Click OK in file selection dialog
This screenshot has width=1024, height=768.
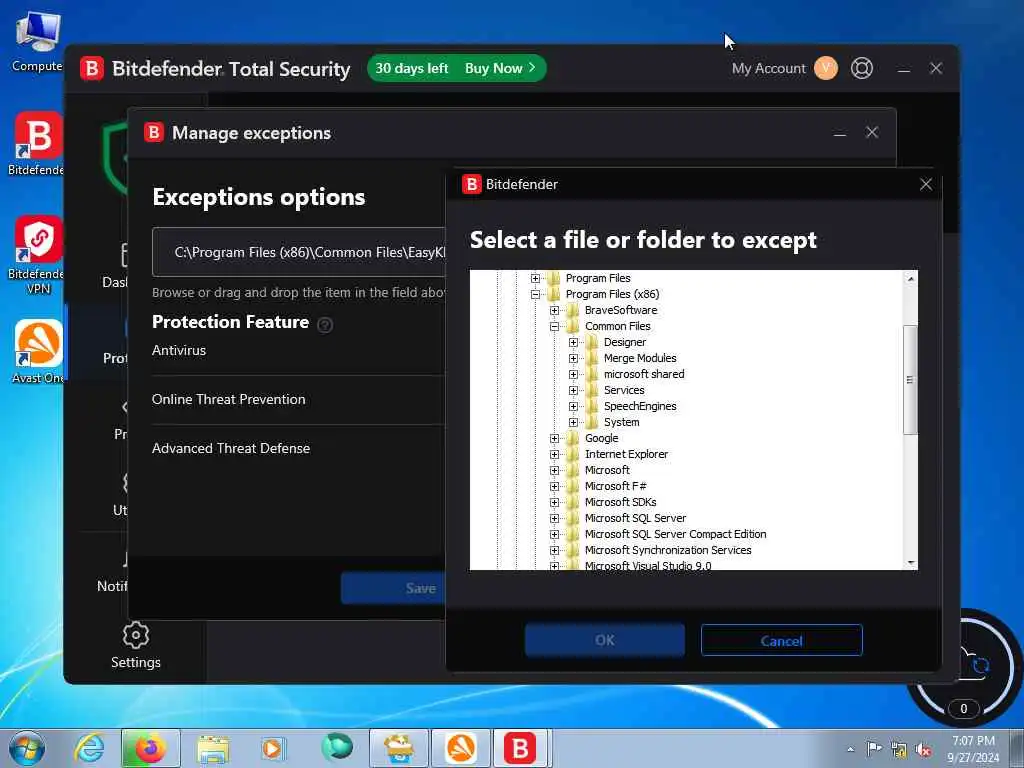point(605,641)
